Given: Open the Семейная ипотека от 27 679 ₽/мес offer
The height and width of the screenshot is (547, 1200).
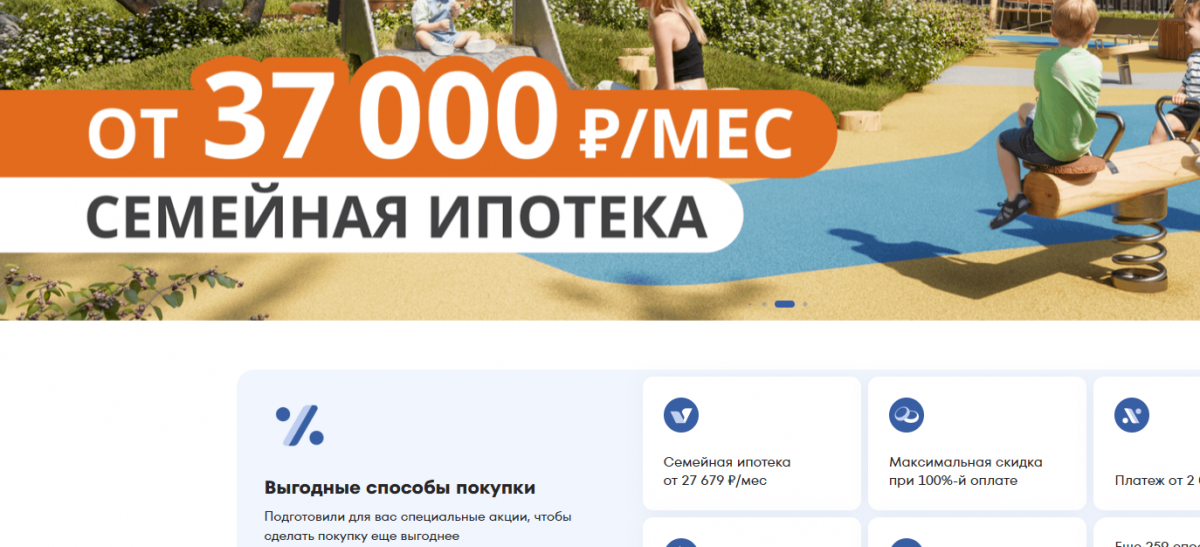Looking at the screenshot, I should click(x=752, y=443).
